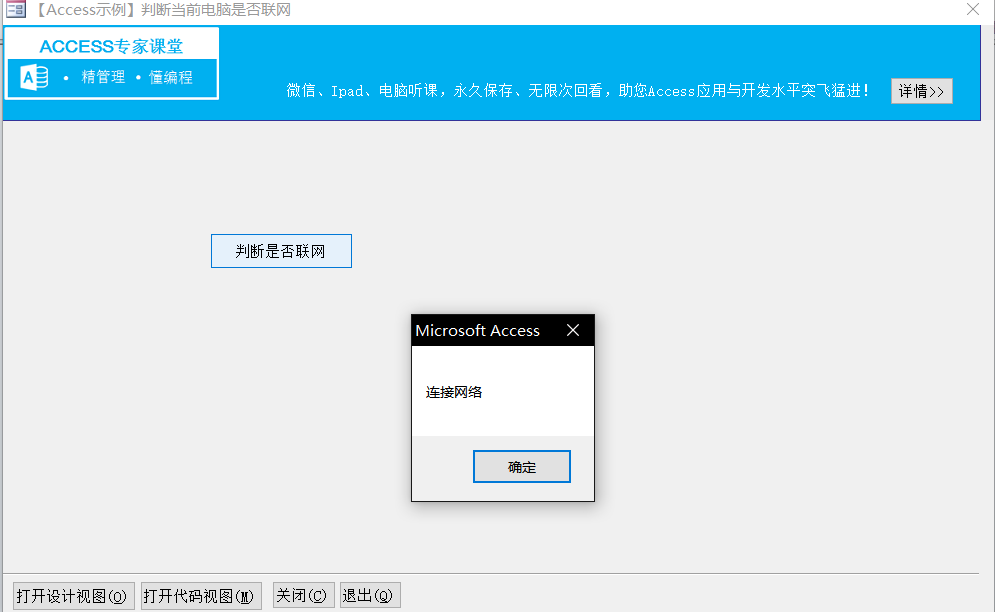995x612 pixels.
Task: Close the Microsoft Access message dialog
Action: click(x=573, y=330)
